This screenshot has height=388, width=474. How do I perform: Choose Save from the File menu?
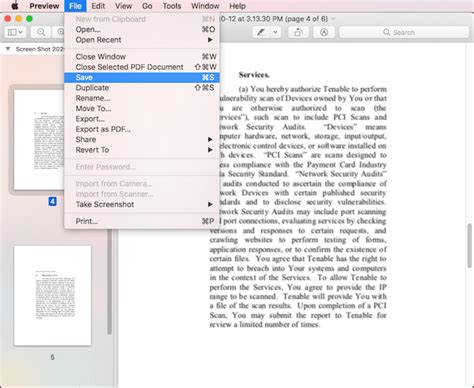[142, 77]
